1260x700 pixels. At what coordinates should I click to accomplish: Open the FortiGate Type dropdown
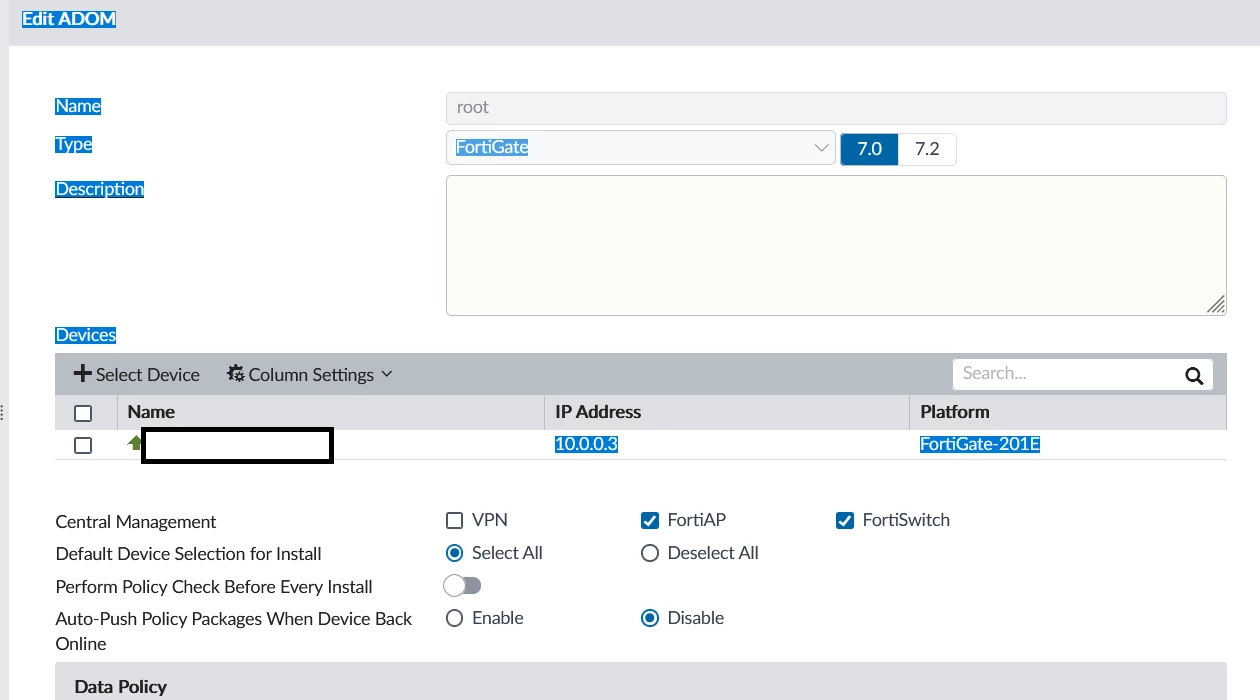click(640, 148)
